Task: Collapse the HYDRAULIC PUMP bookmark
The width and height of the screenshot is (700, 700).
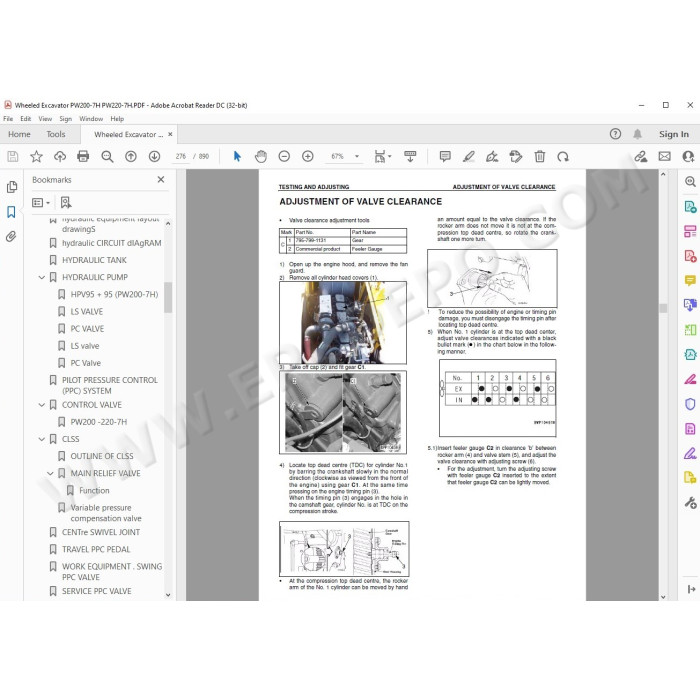Action: [42, 277]
